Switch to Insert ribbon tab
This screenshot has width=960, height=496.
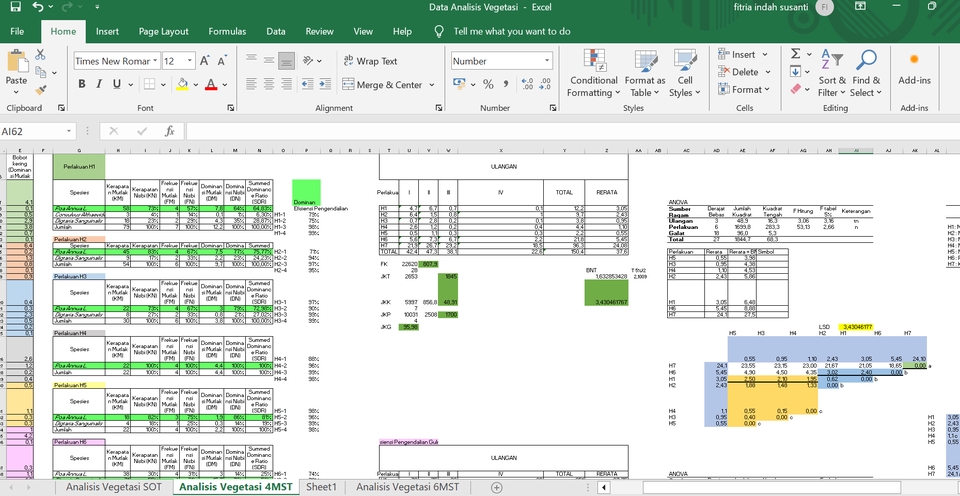point(107,31)
